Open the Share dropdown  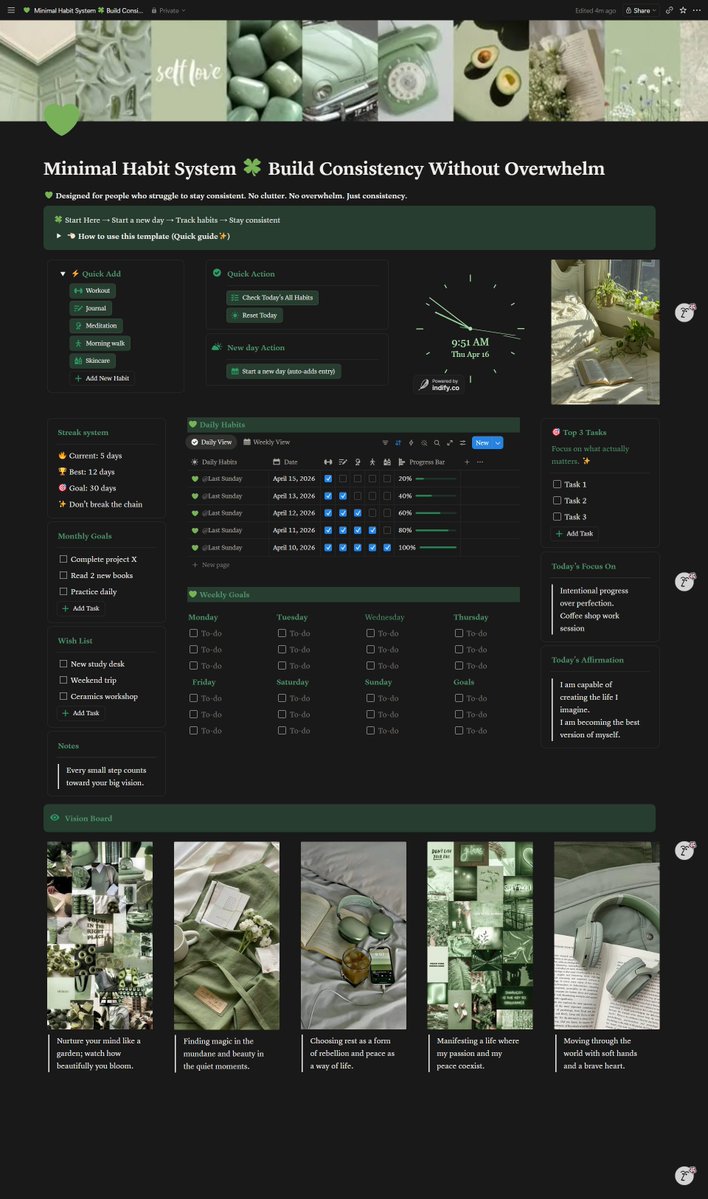(x=641, y=10)
